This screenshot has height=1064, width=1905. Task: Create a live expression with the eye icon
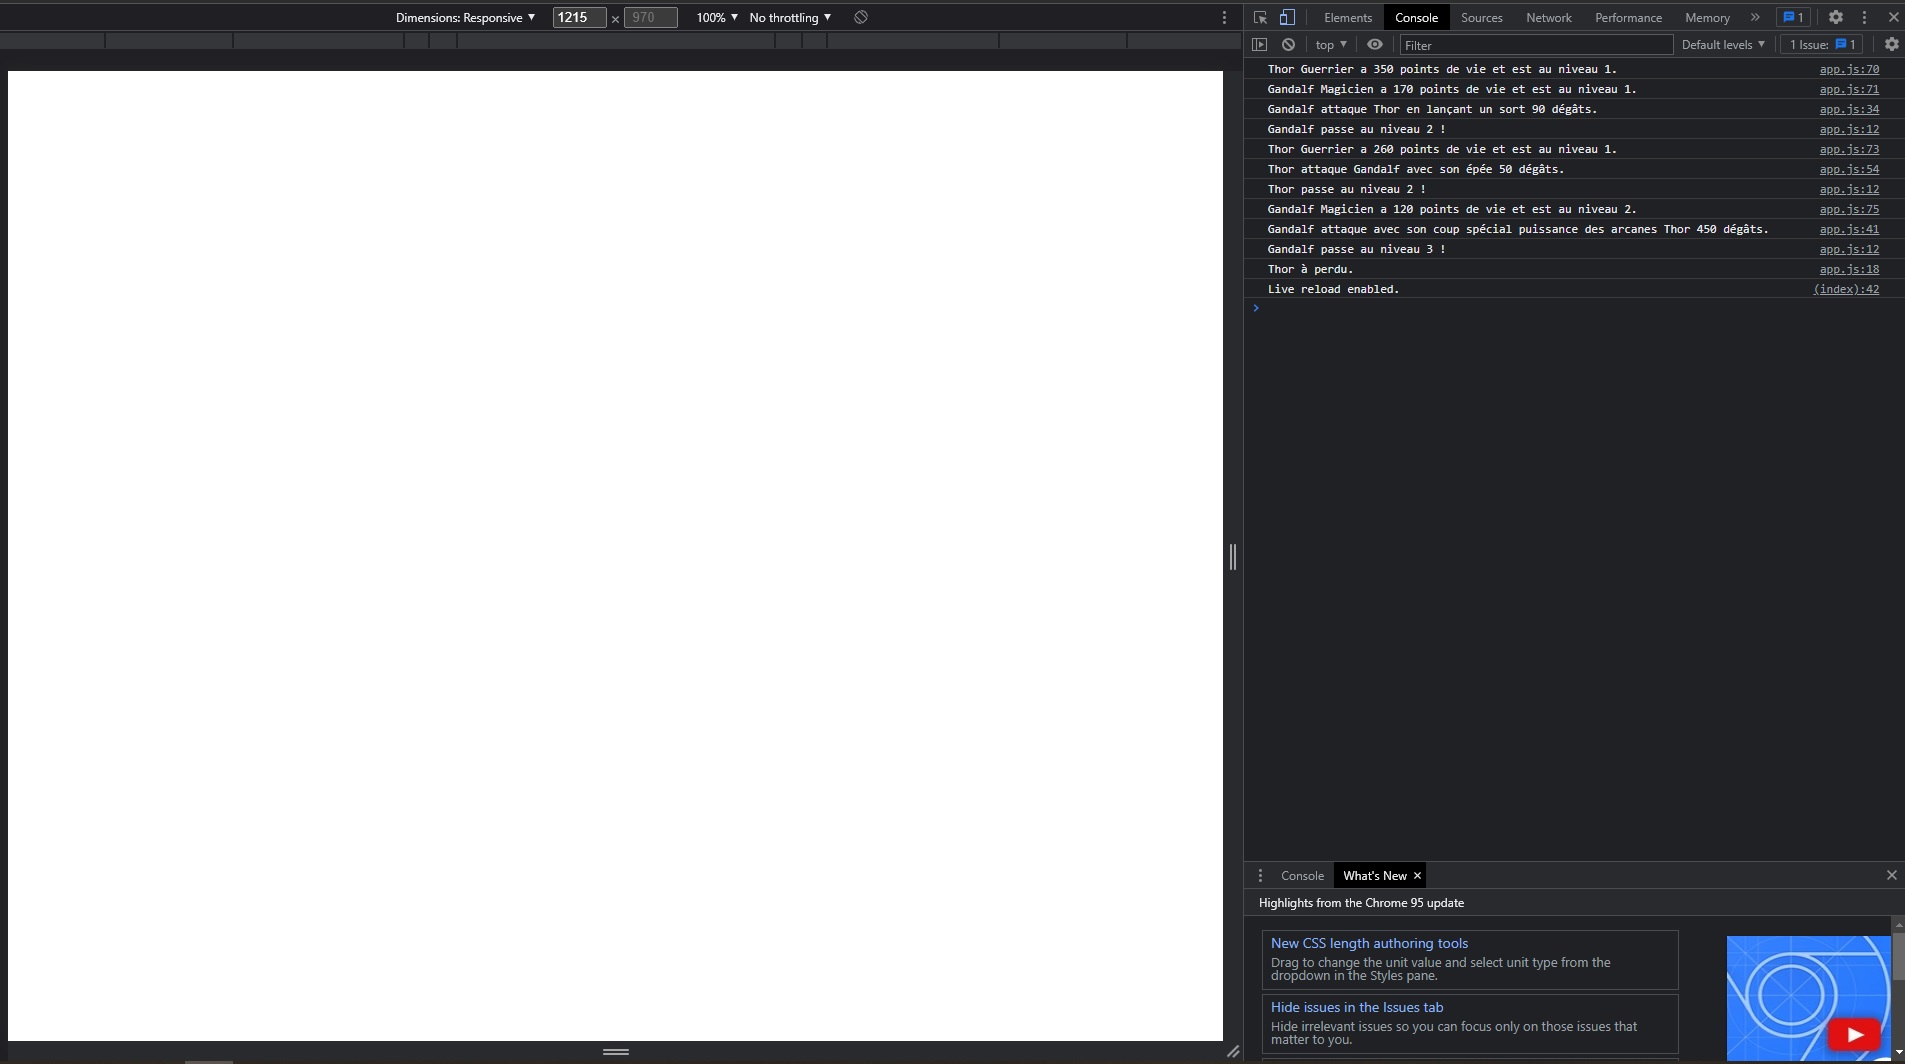(1376, 45)
